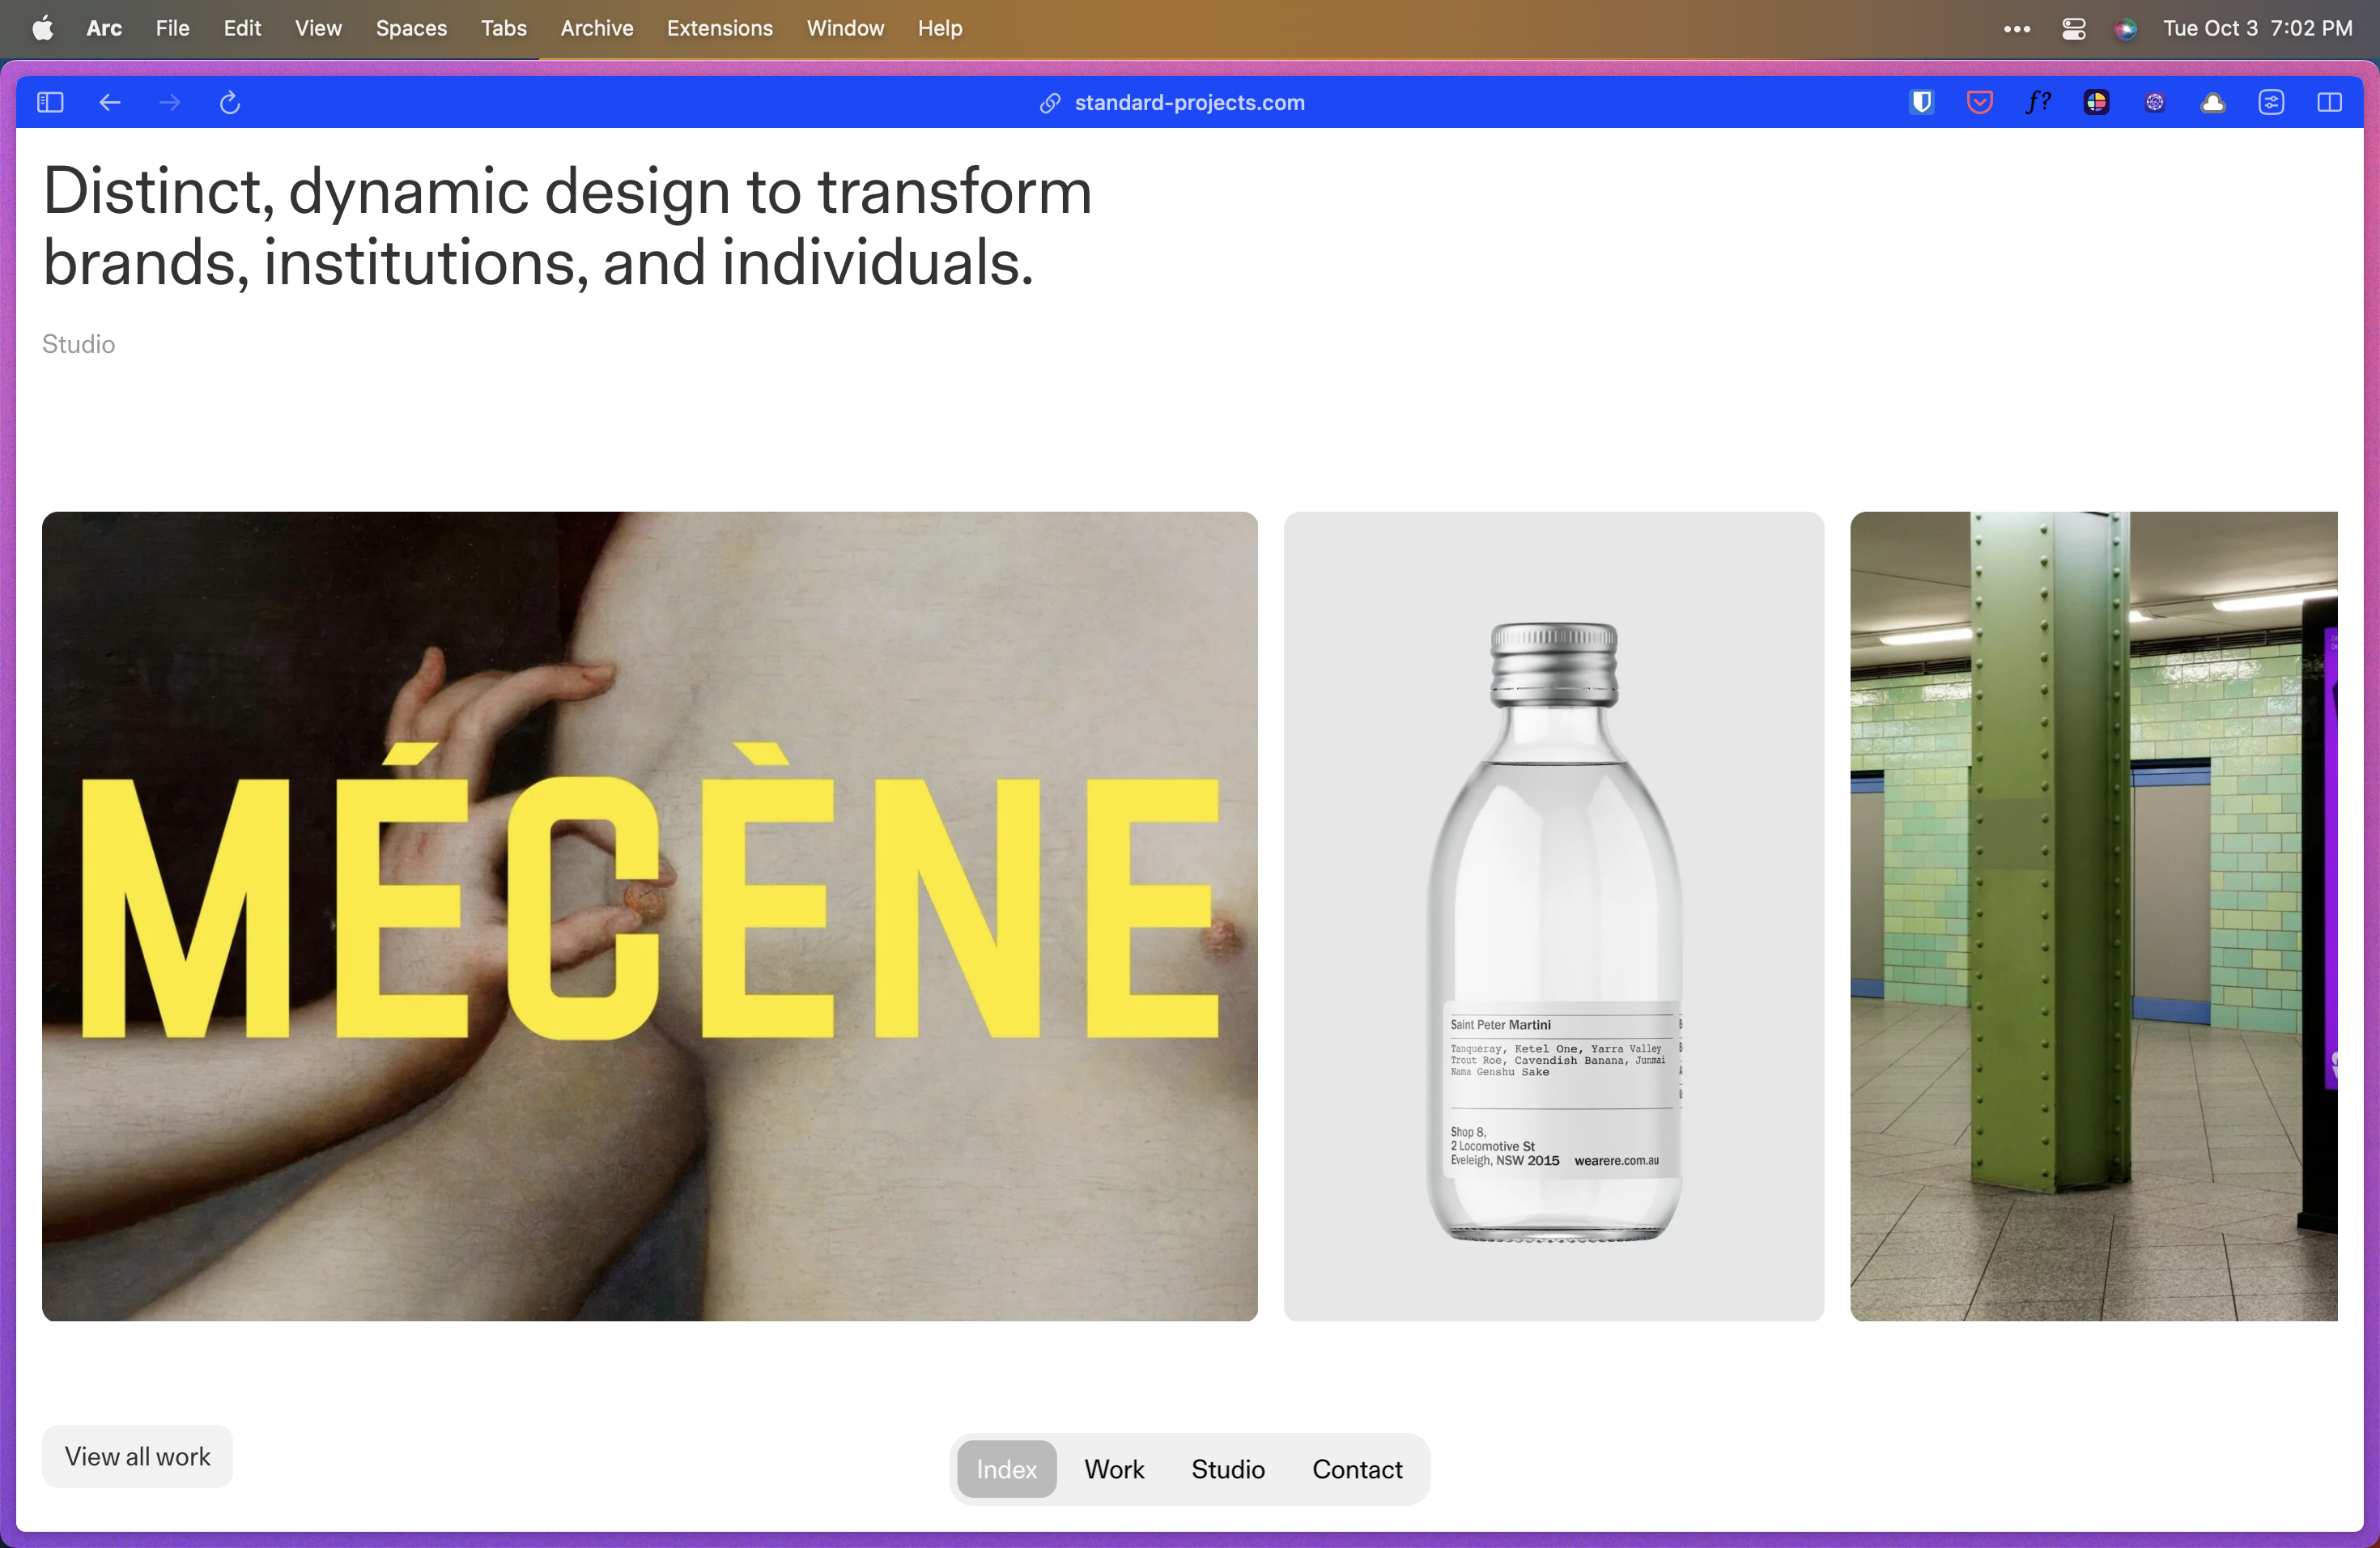Toggle split view in Arc
Viewport: 2380px width, 1548px height.
pos(2329,102)
